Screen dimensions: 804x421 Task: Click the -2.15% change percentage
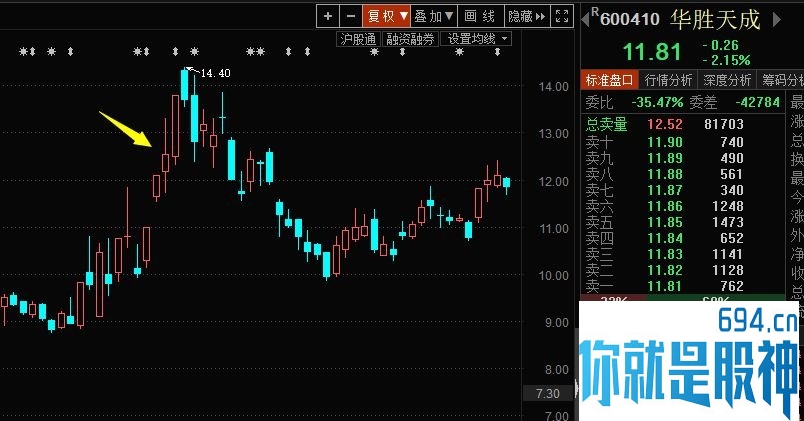(x=727, y=61)
